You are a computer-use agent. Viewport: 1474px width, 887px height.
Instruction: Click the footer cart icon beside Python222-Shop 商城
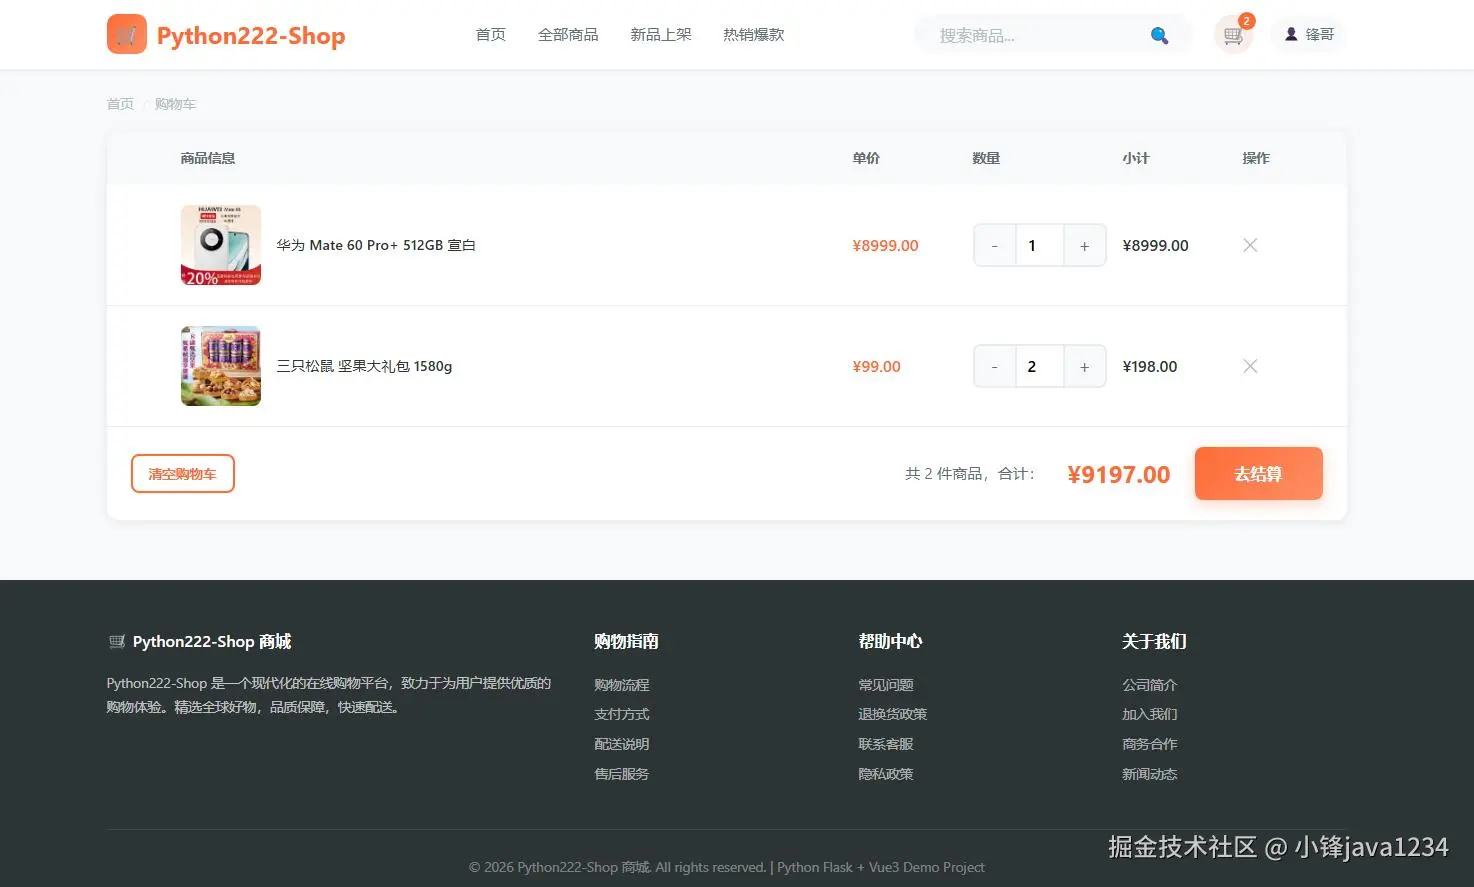pyautogui.click(x=117, y=642)
